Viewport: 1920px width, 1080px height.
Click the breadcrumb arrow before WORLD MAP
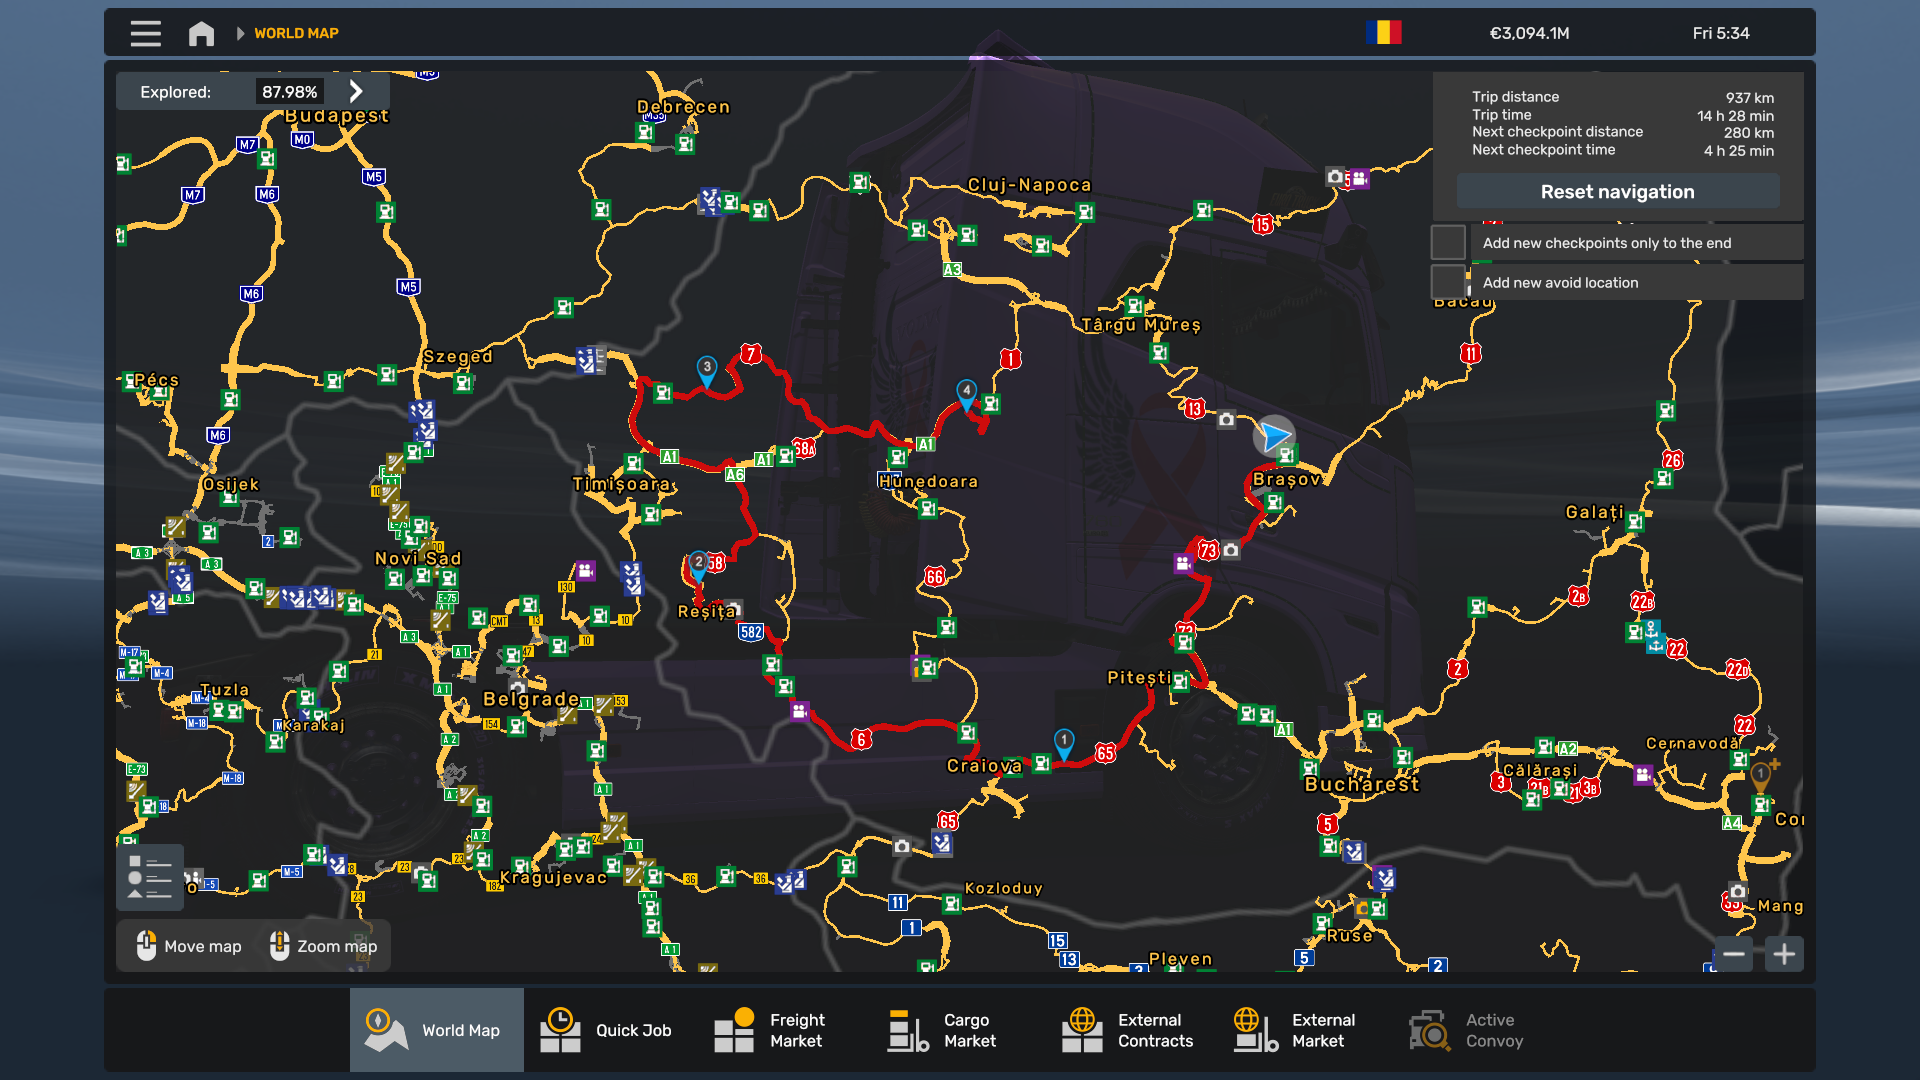tap(240, 33)
